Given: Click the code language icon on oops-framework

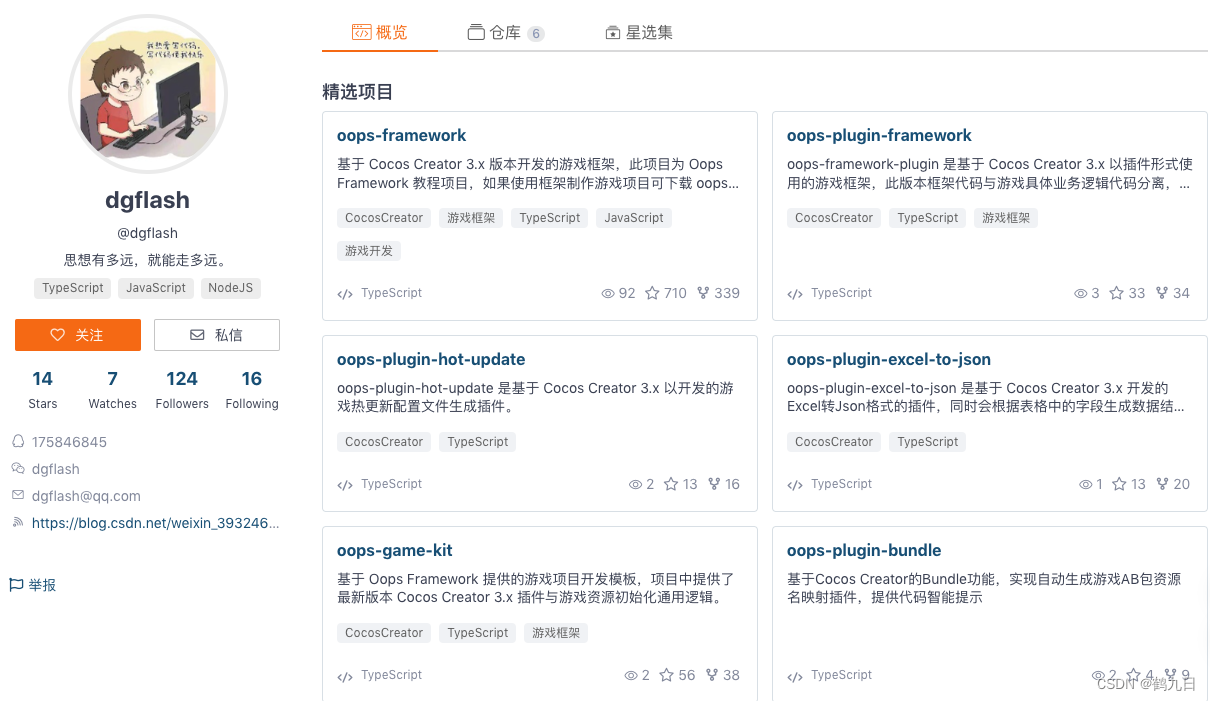Looking at the screenshot, I should pos(345,294).
